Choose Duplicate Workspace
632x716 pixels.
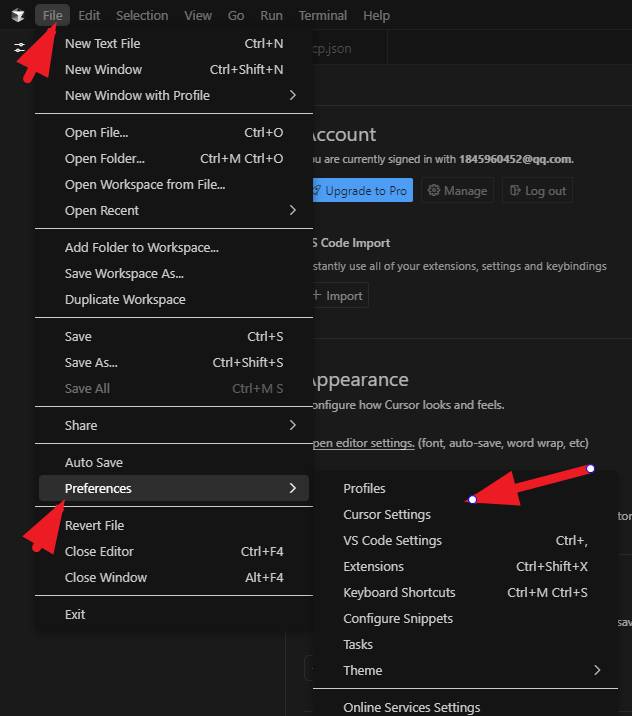[x=174, y=300]
